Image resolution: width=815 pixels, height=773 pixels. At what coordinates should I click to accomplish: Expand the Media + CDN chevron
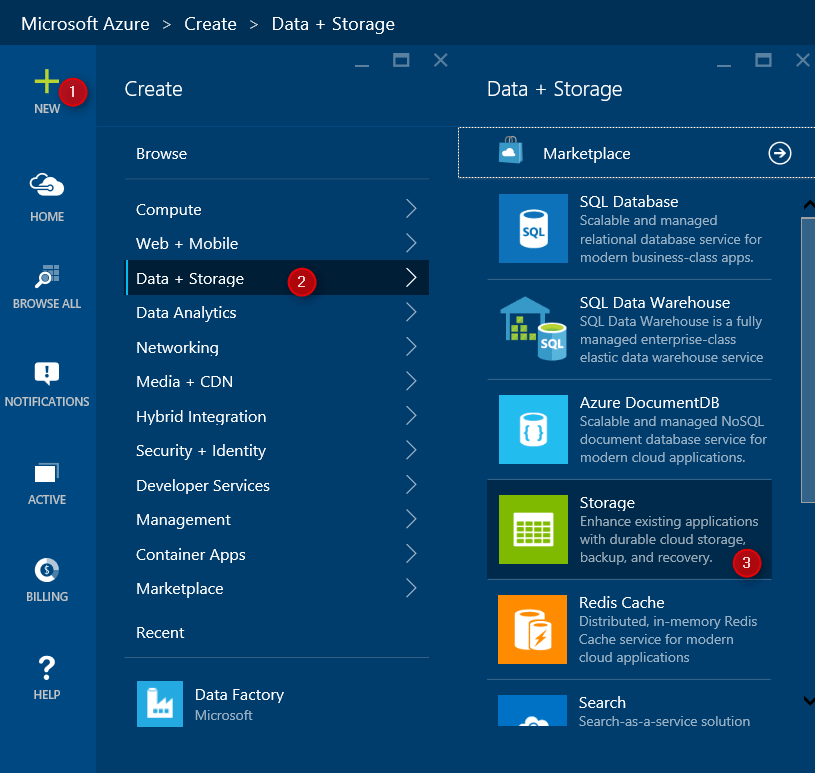(x=411, y=381)
